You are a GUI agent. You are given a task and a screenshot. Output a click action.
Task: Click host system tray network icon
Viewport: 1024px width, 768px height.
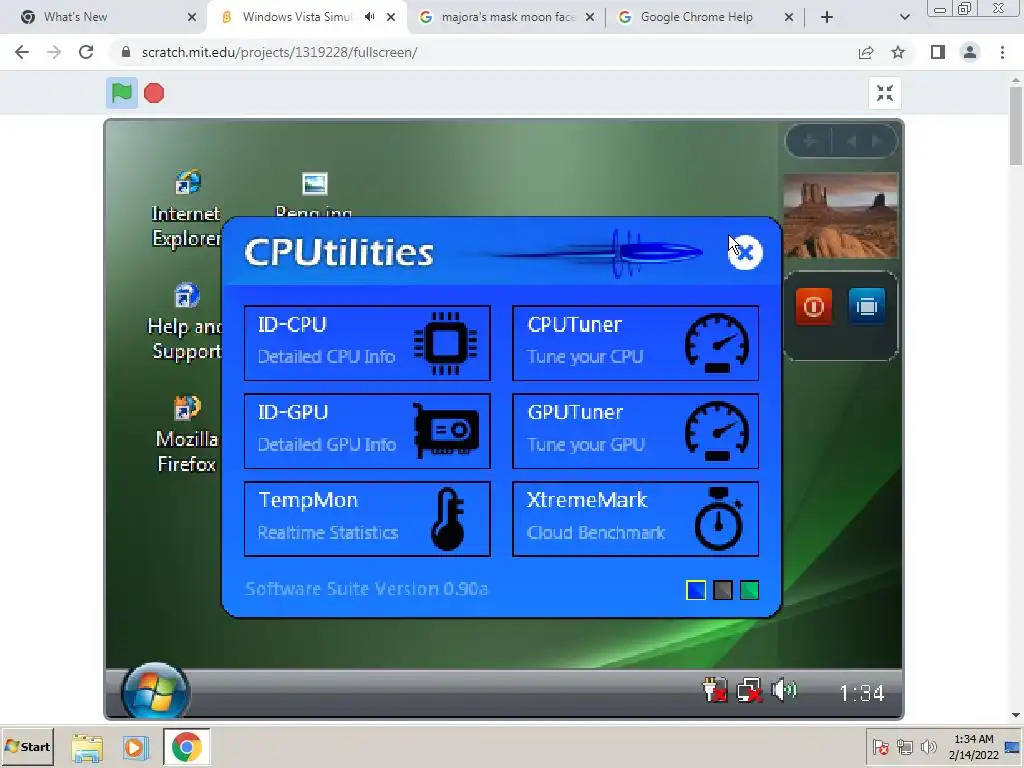(904, 746)
